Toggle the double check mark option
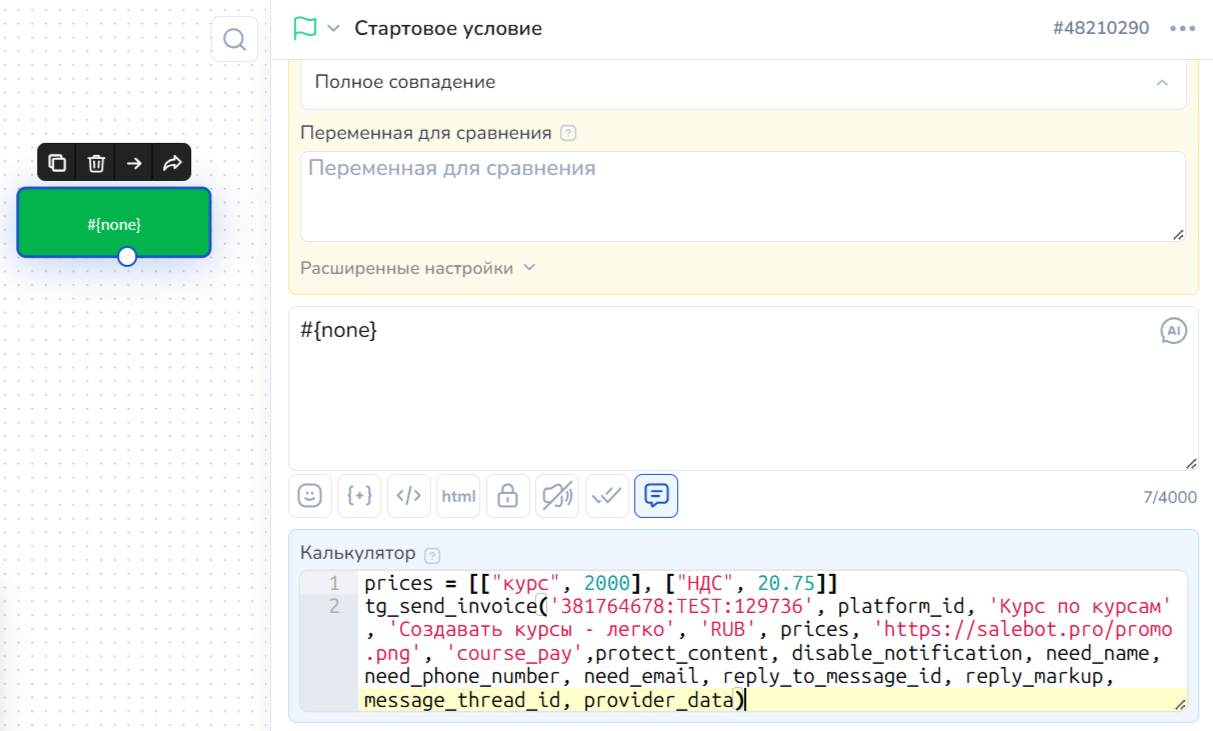1213x731 pixels. coord(607,496)
